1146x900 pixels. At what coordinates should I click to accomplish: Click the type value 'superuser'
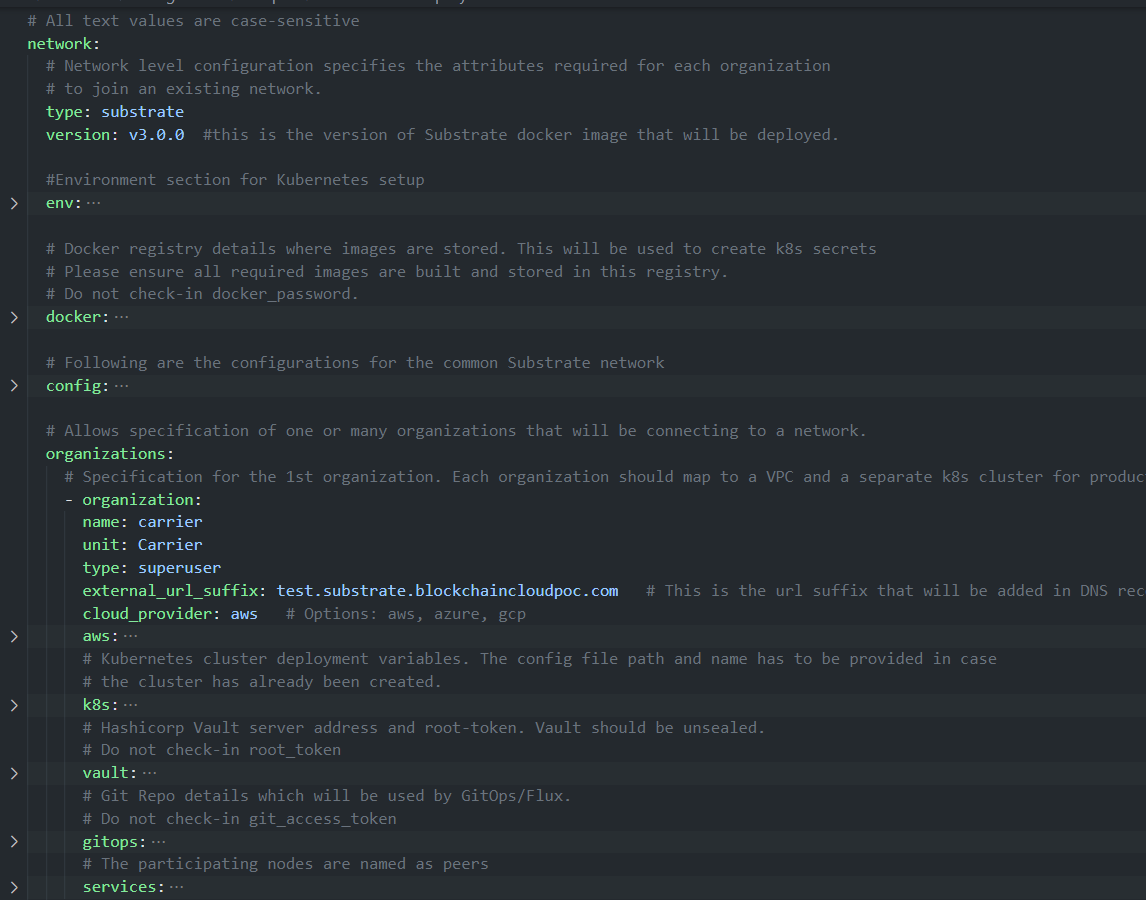[x=180, y=568]
